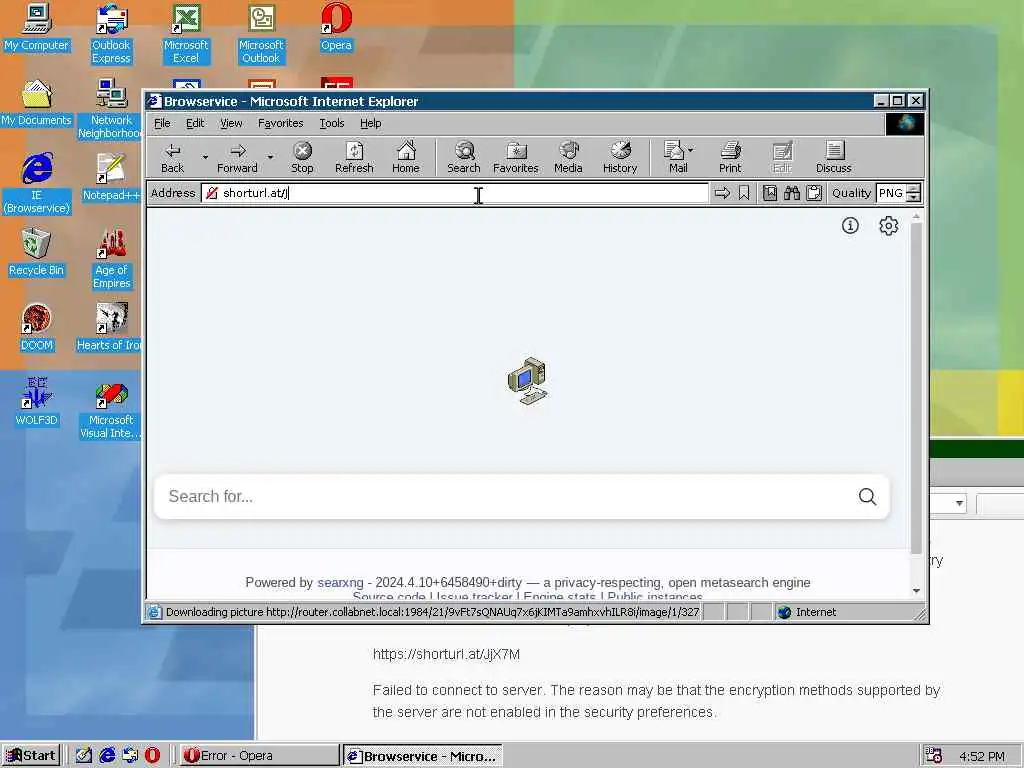The width and height of the screenshot is (1024, 768).
Task: Decrease Quality with the down spinner
Action: [x=914, y=198]
